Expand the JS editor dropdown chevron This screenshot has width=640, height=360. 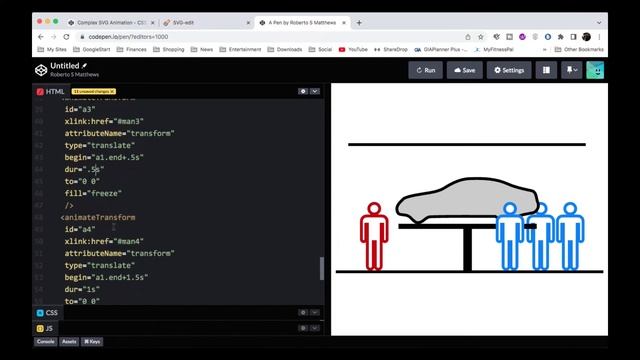[315, 328]
